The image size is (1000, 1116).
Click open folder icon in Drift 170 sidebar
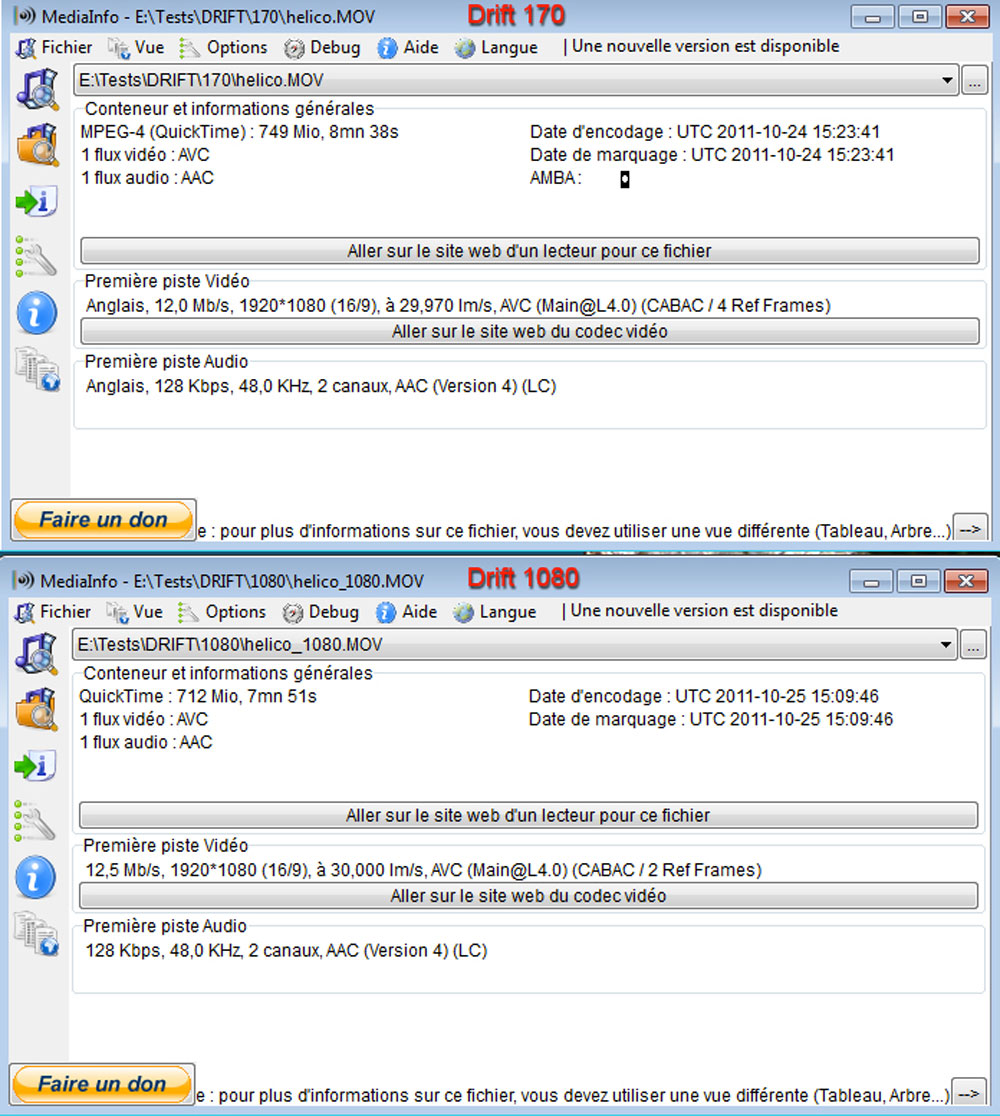pyautogui.click(x=38, y=144)
